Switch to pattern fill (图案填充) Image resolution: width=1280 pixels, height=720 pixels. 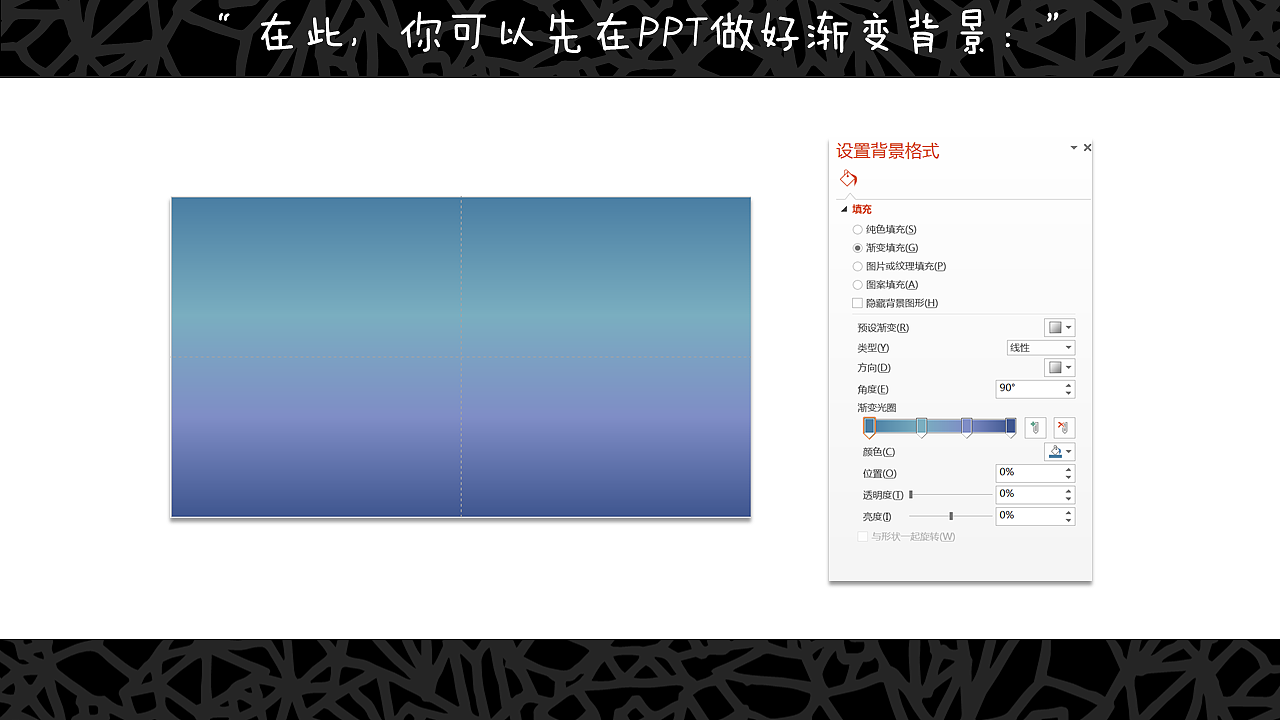(x=857, y=284)
